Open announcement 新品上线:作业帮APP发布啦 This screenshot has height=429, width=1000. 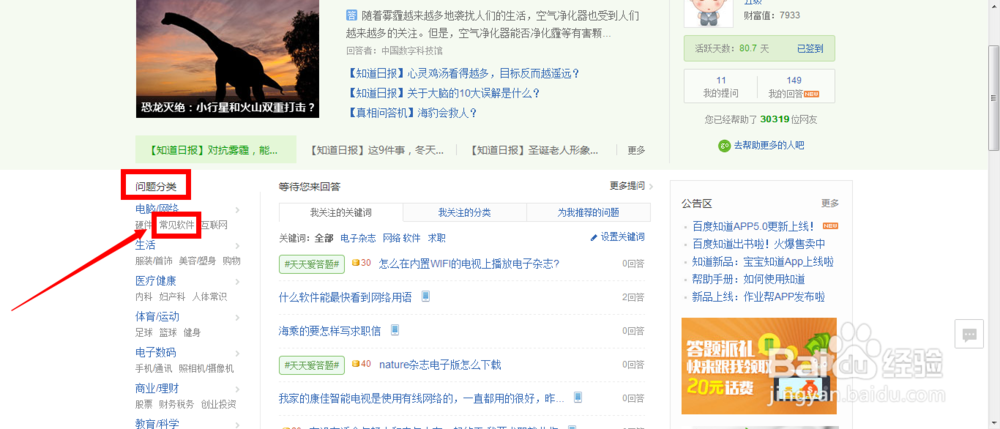click(x=758, y=297)
